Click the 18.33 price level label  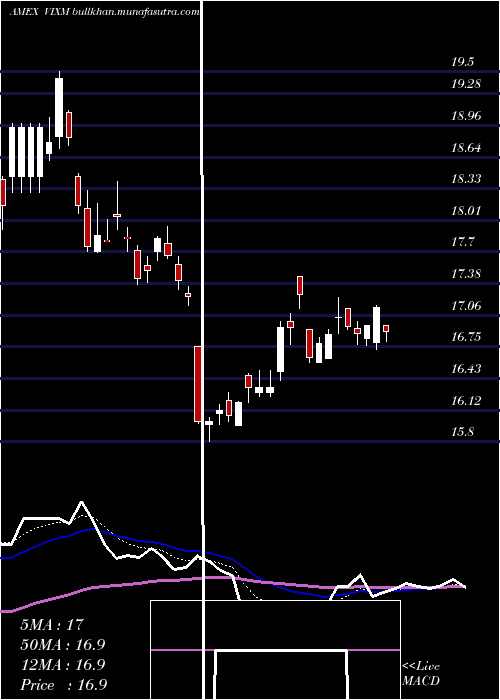466,179
